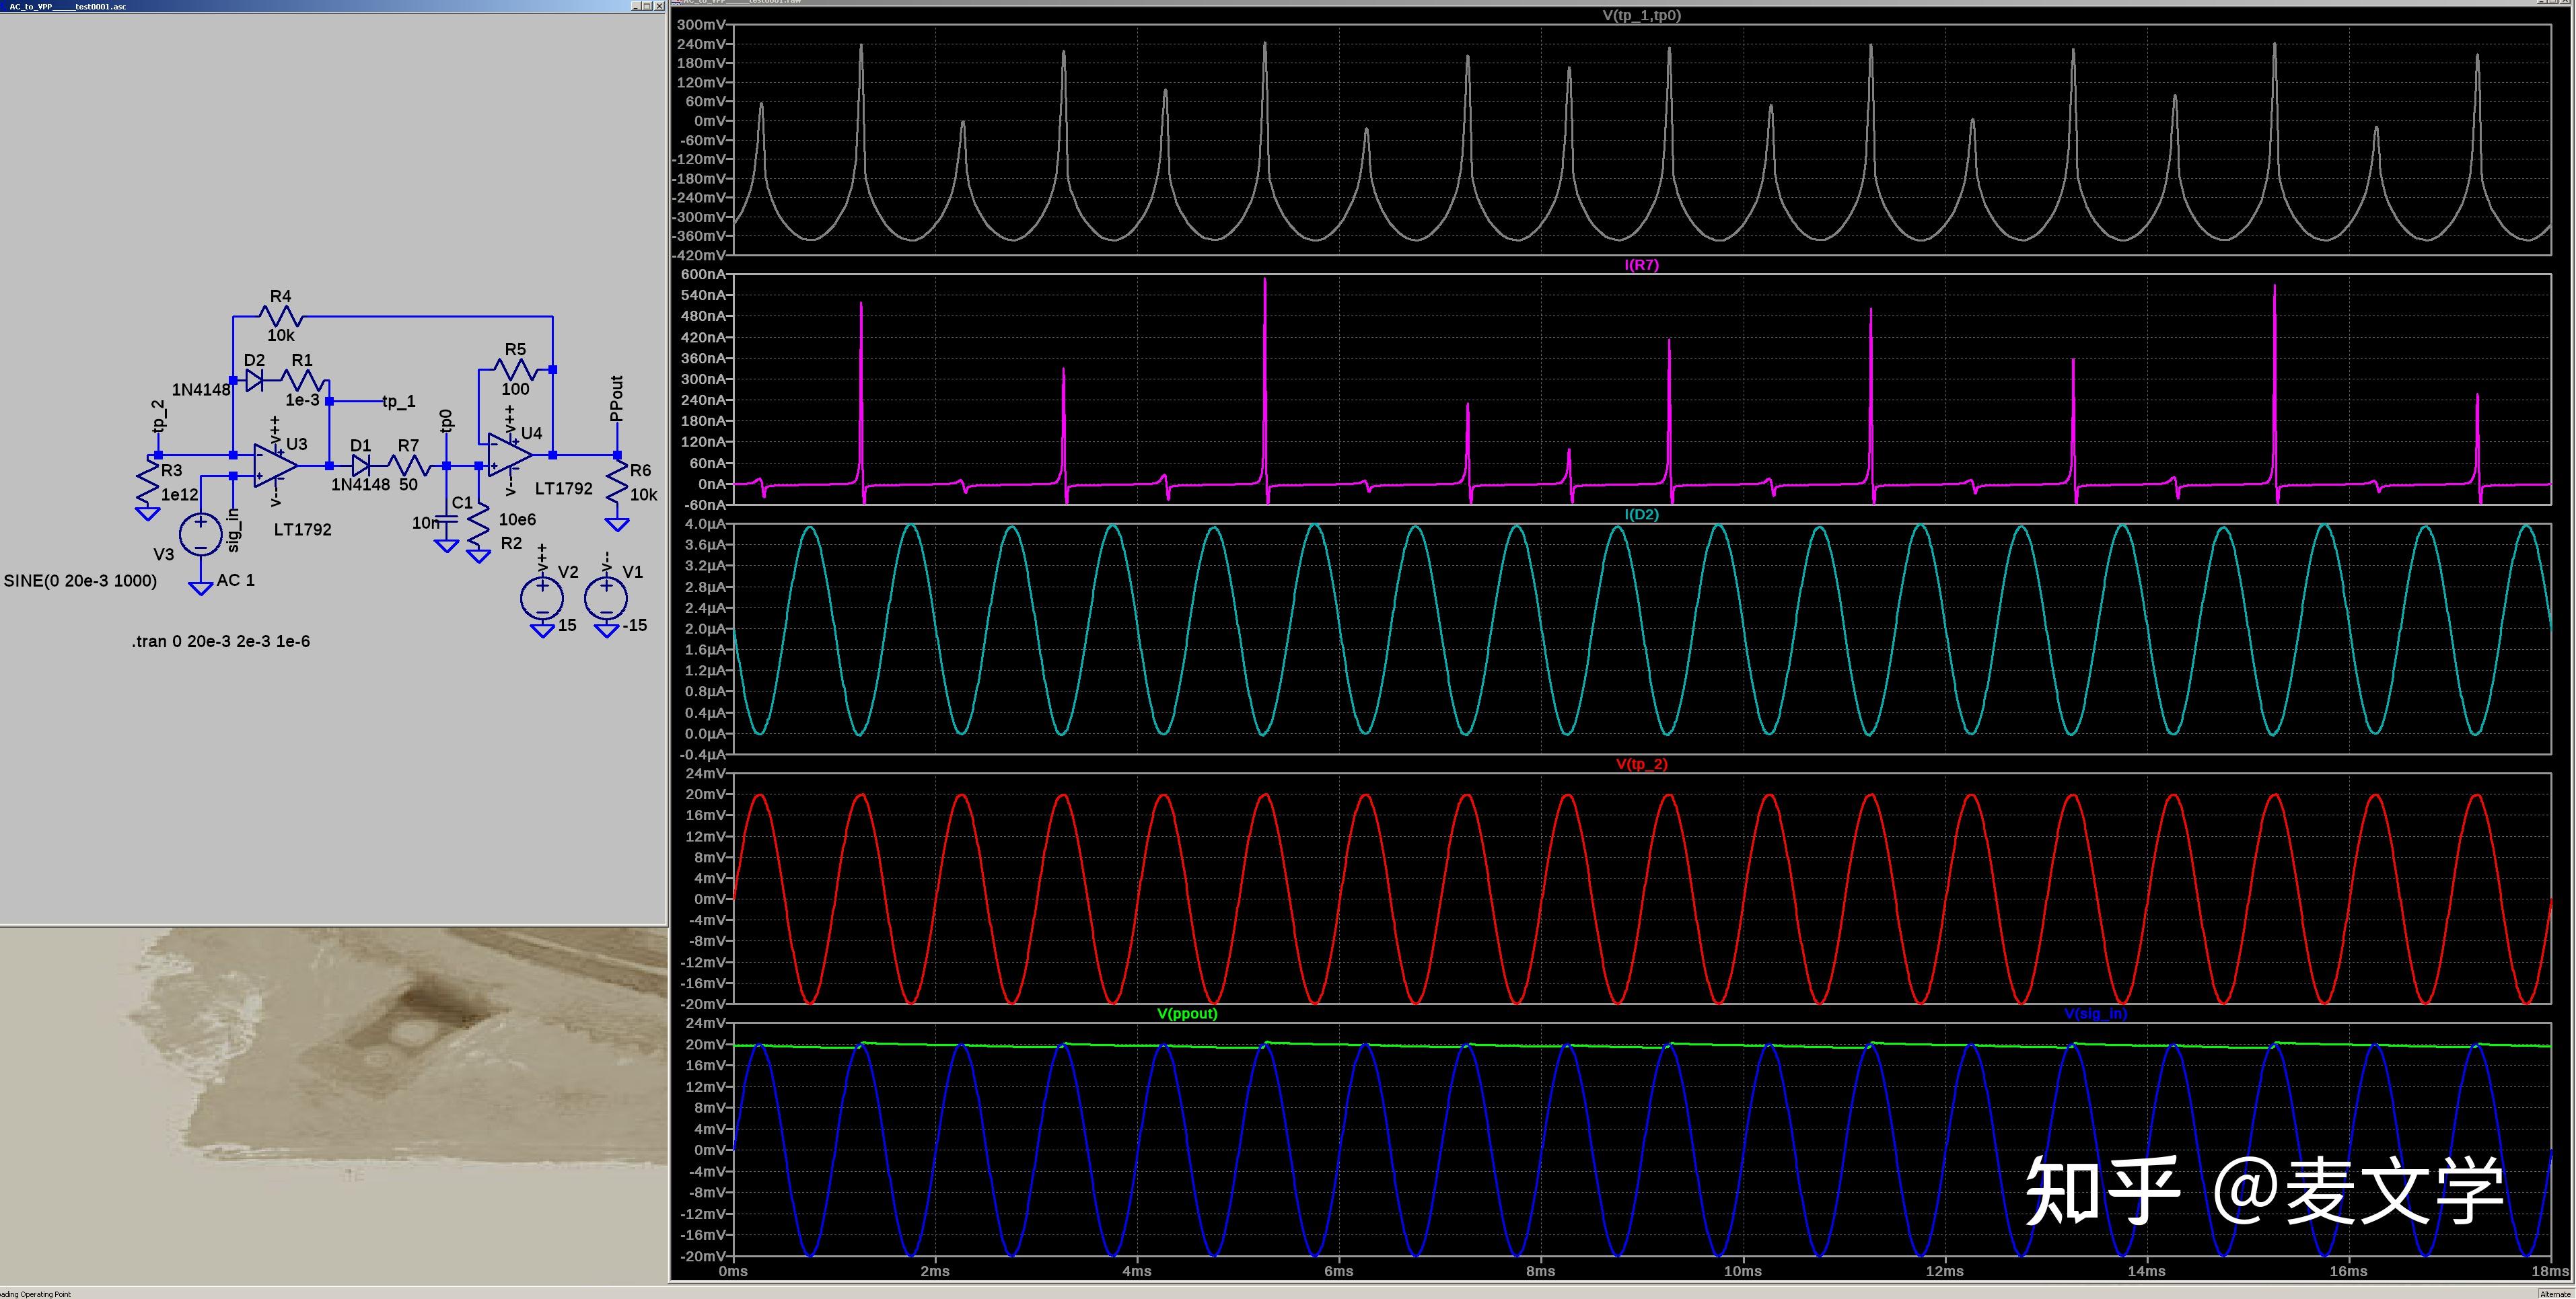Click the PPout net label
2576x1299 pixels.
point(617,398)
